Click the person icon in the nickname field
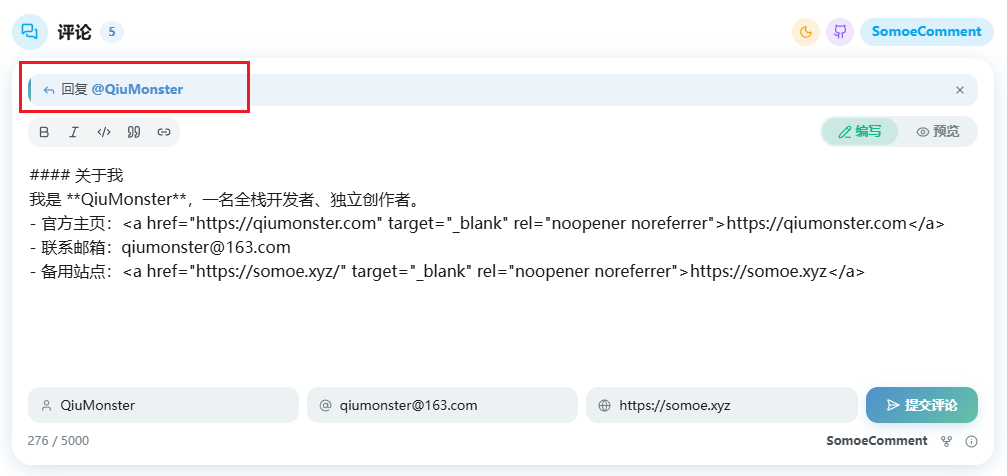This screenshot has width=1007, height=476. click(x=46, y=405)
